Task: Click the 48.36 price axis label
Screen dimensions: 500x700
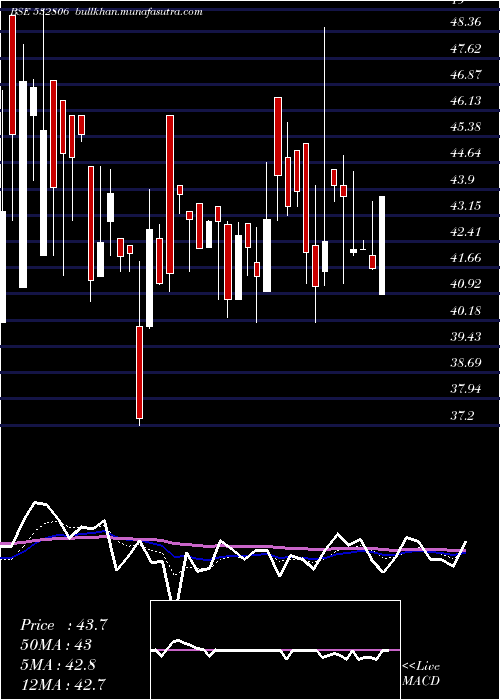Action: [x=466, y=22]
